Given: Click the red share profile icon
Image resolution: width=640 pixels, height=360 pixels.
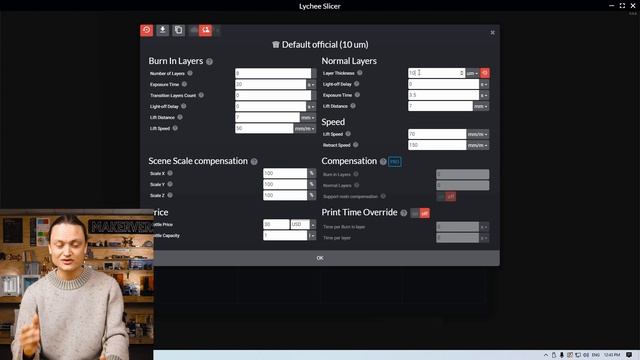Looking at the screenshot, I should 205,30.
